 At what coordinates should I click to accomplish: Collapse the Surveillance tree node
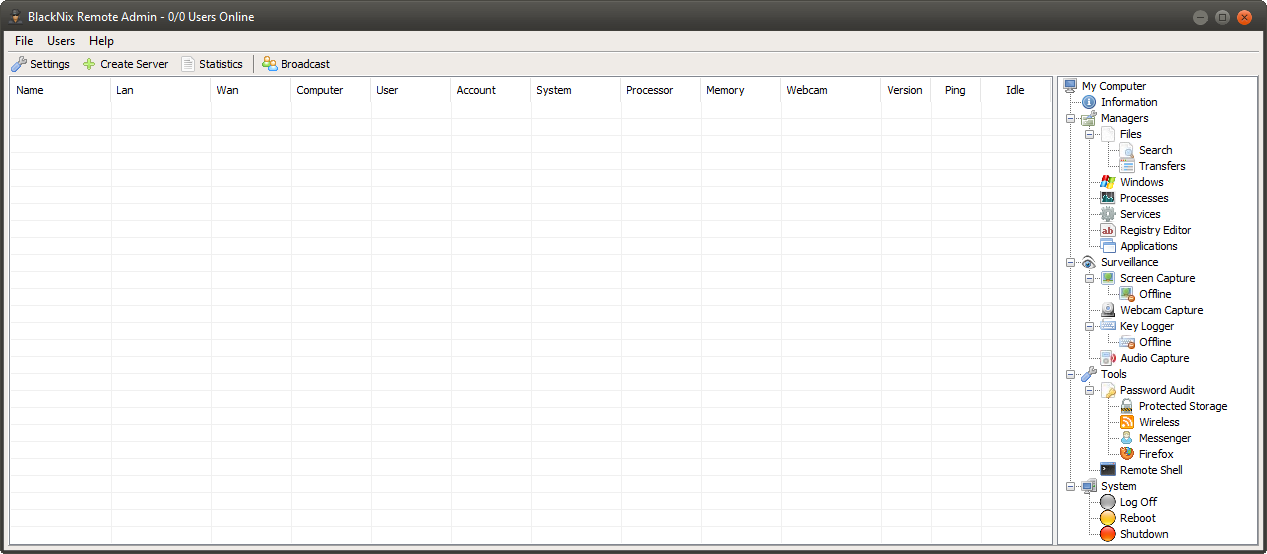click(x=1071, y=262)
